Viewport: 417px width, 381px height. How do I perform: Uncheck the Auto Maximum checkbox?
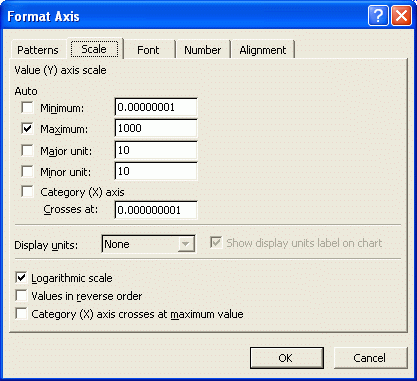pyautogui.click(x=27, y=128)
